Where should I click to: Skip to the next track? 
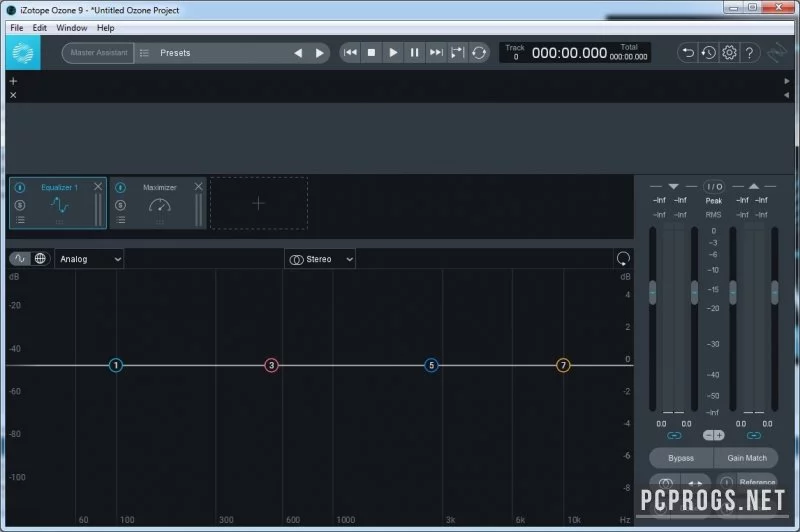(436, 53)
